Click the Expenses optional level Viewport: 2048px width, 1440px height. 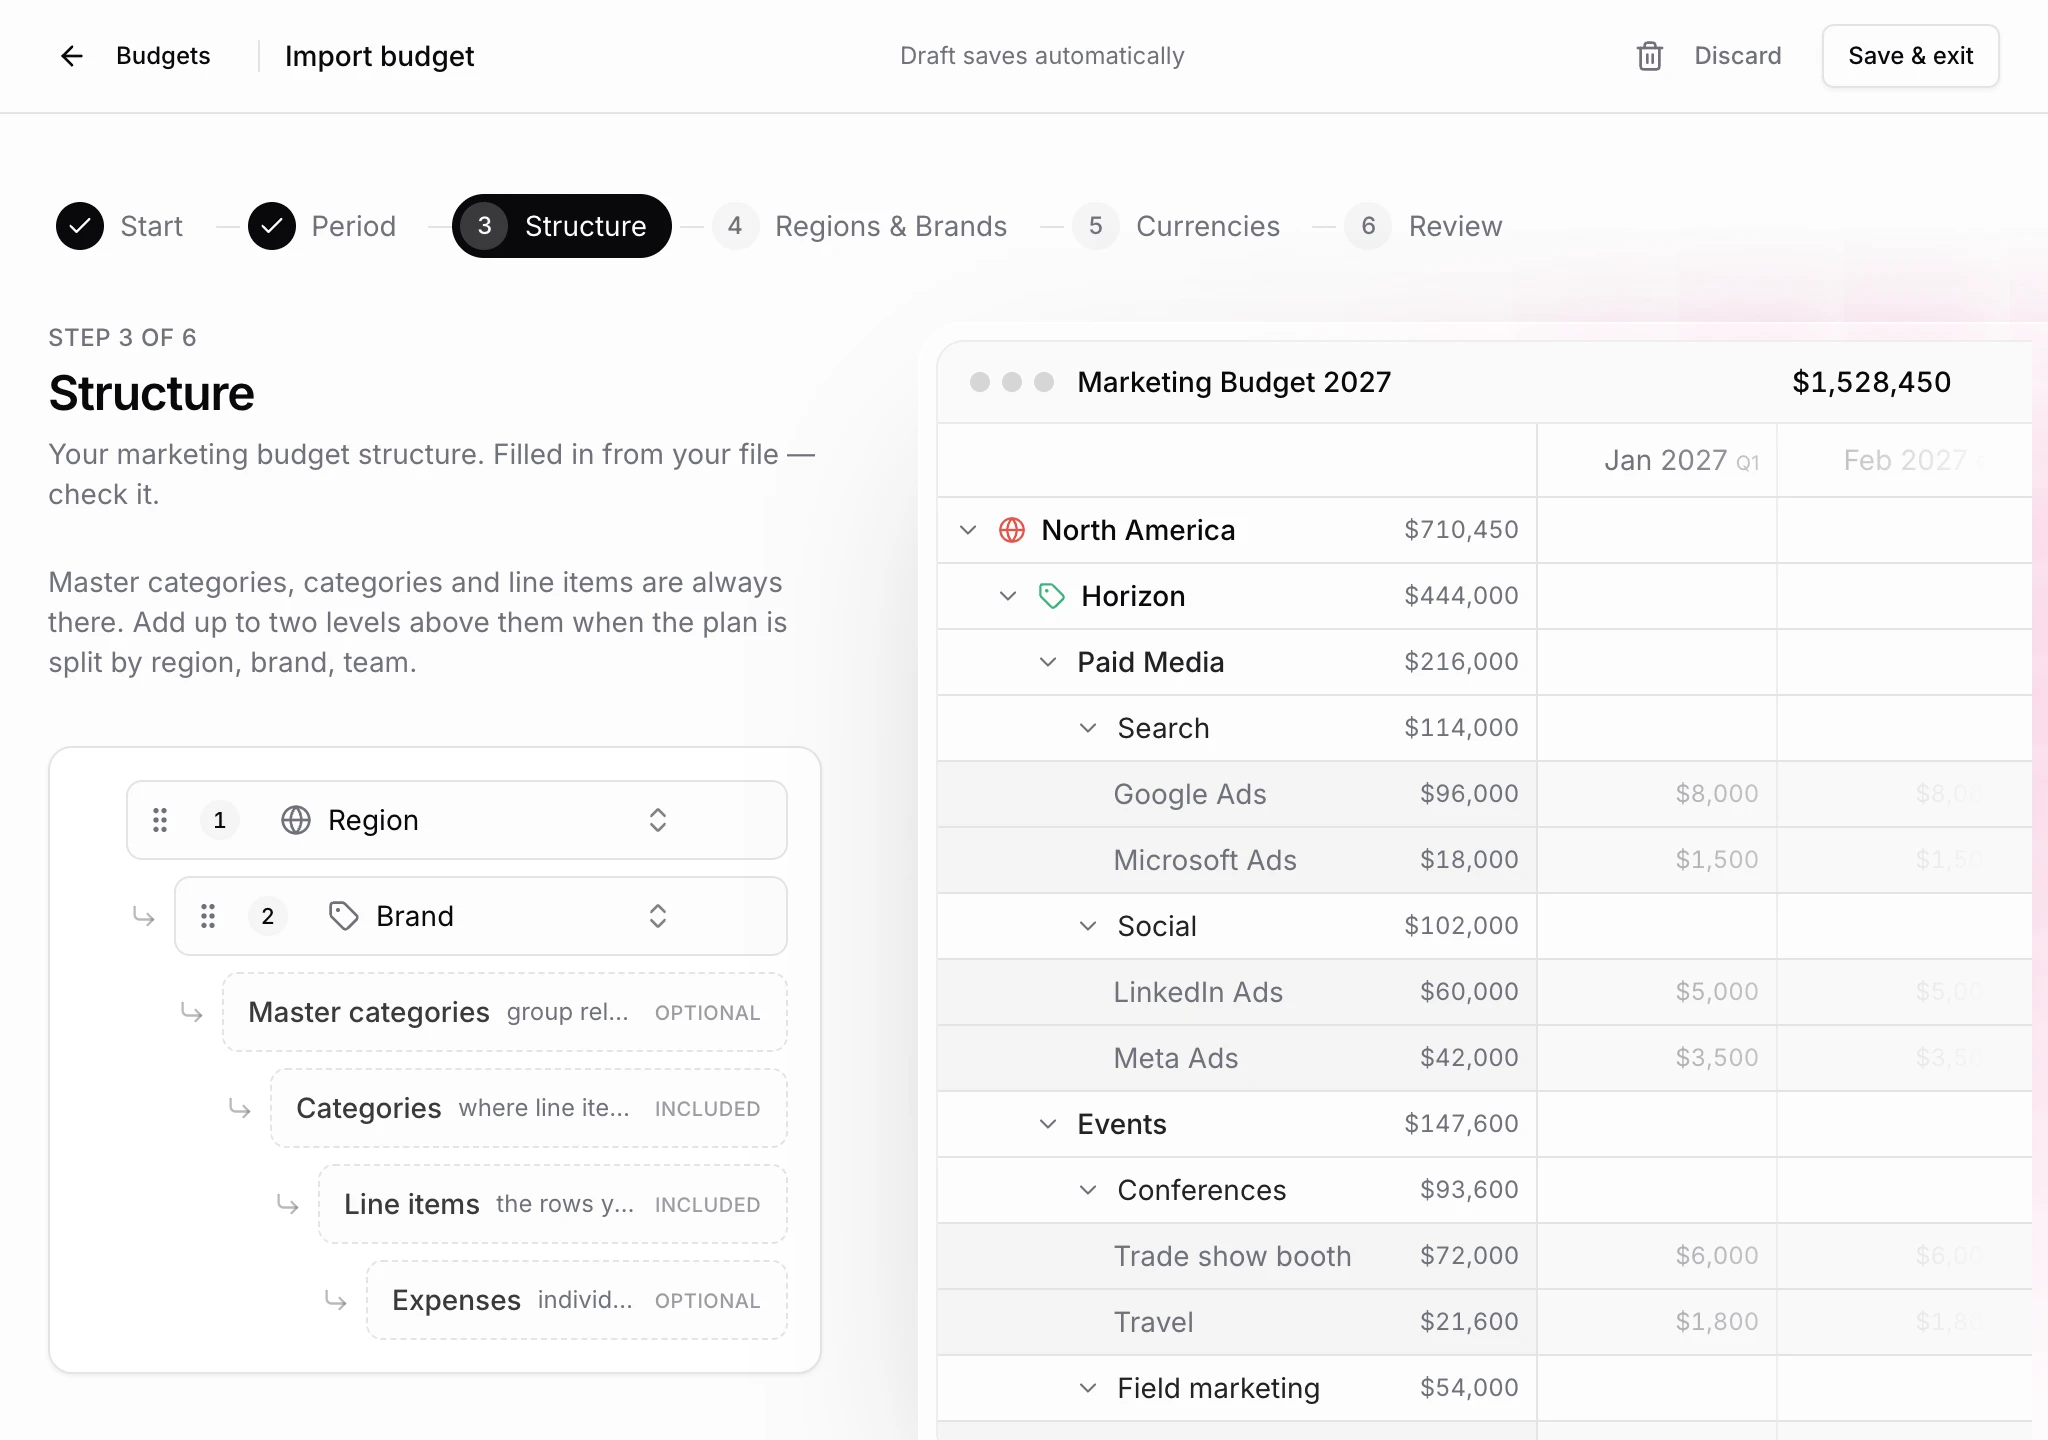click(577, 1300)
